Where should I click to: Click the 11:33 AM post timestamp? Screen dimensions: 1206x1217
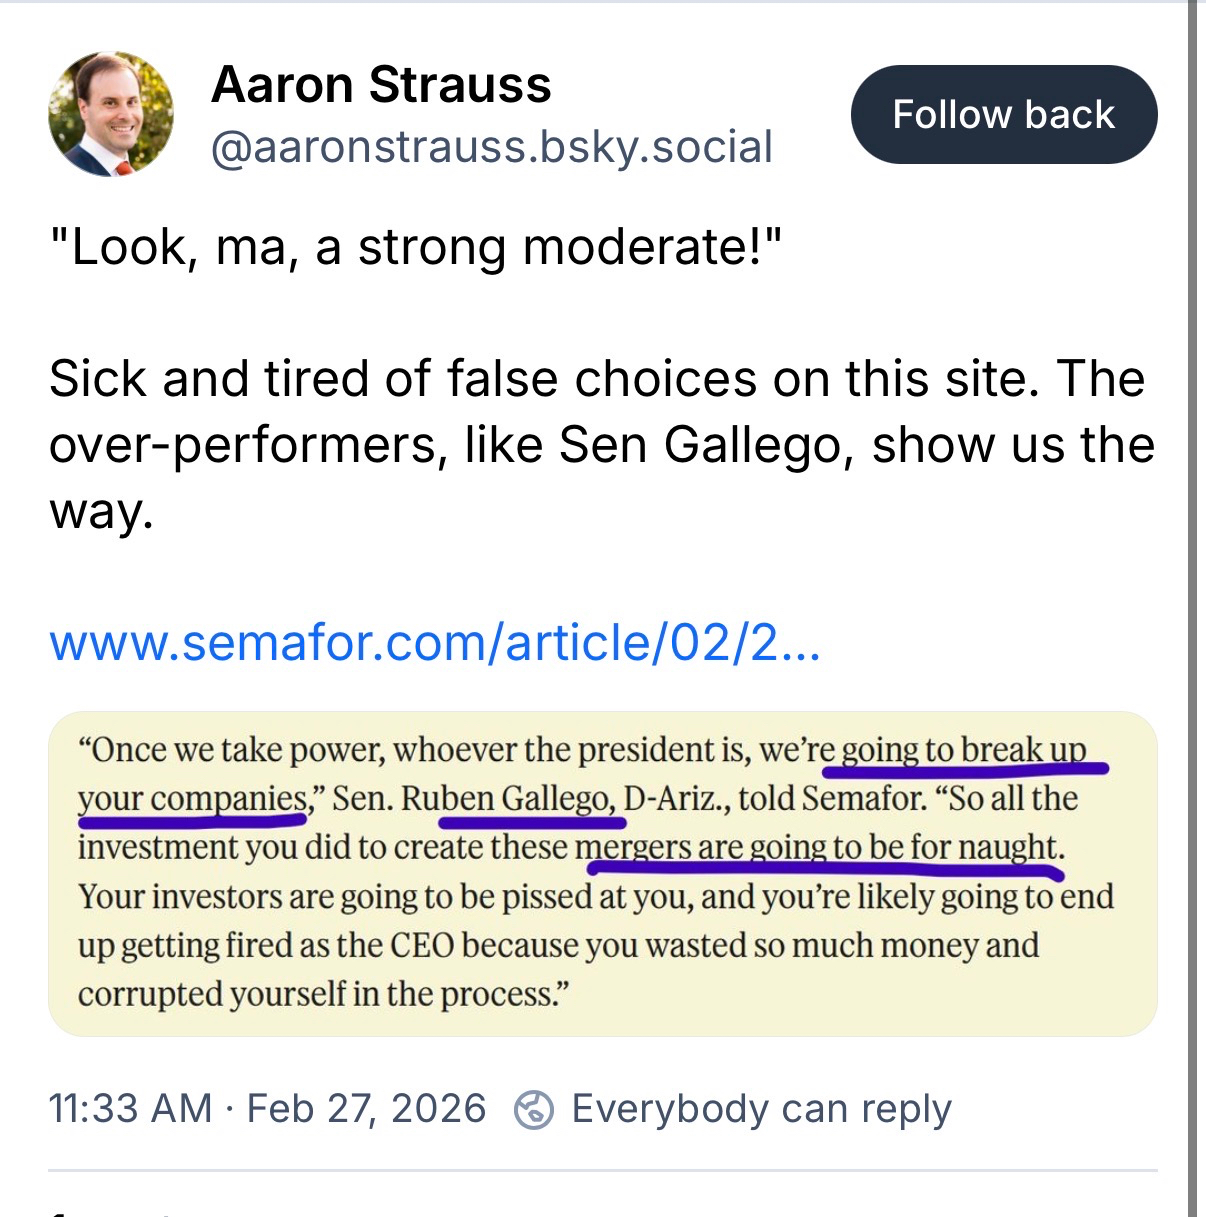pos(130,1109)
